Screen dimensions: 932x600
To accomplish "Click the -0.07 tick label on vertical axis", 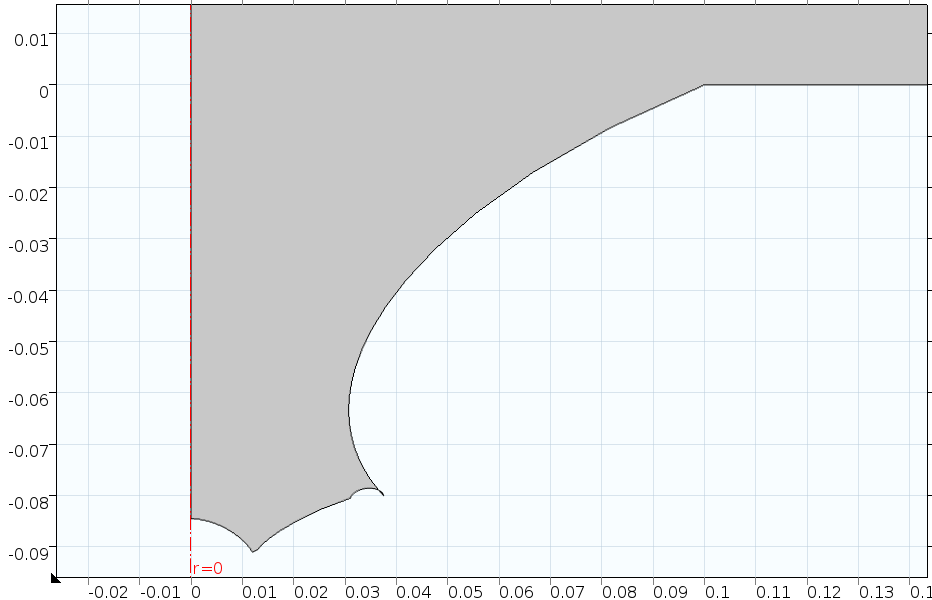I will pyautogui.click(x=29, y=450).
